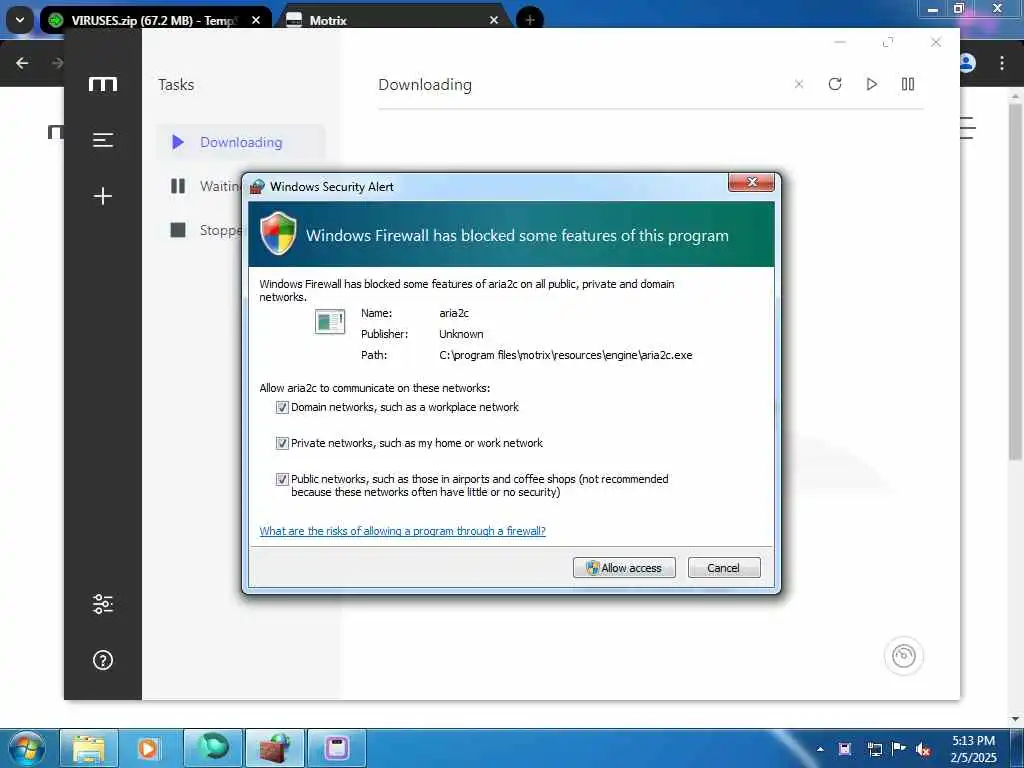Pause all tasks with the pause icon
Image resolution: width=1024 pixels, height=768 pixels.
coord(908,84)
